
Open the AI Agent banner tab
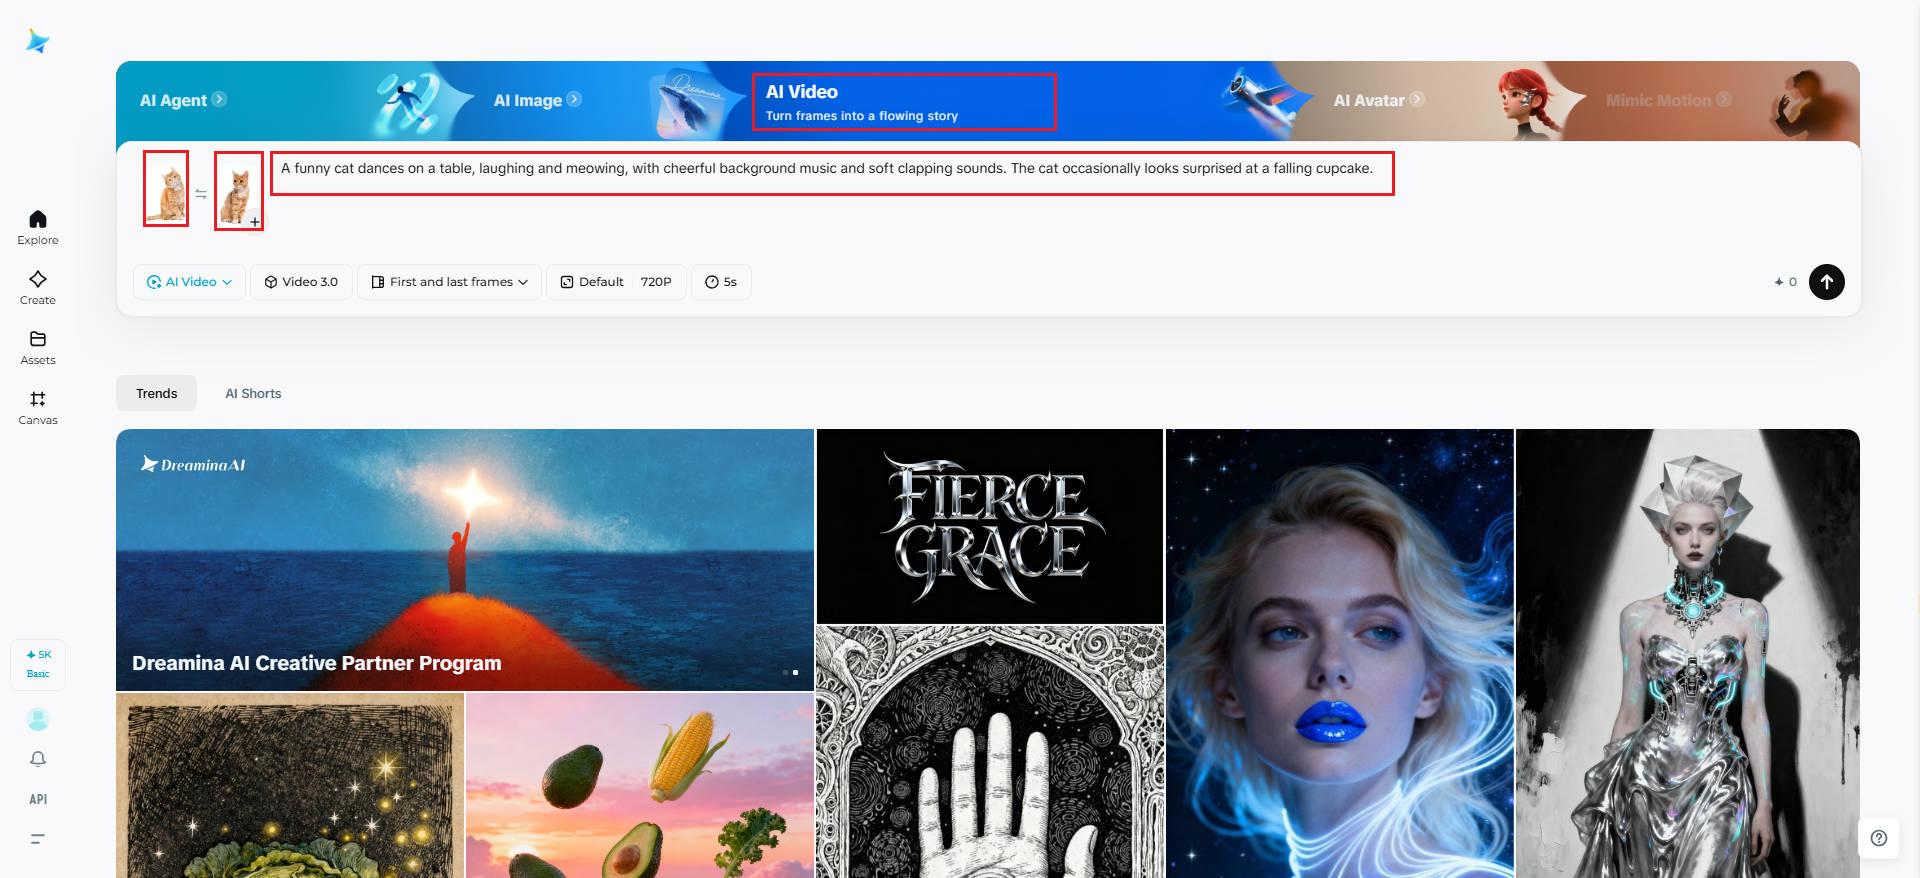pyautogui.click(x=183, y=100)
